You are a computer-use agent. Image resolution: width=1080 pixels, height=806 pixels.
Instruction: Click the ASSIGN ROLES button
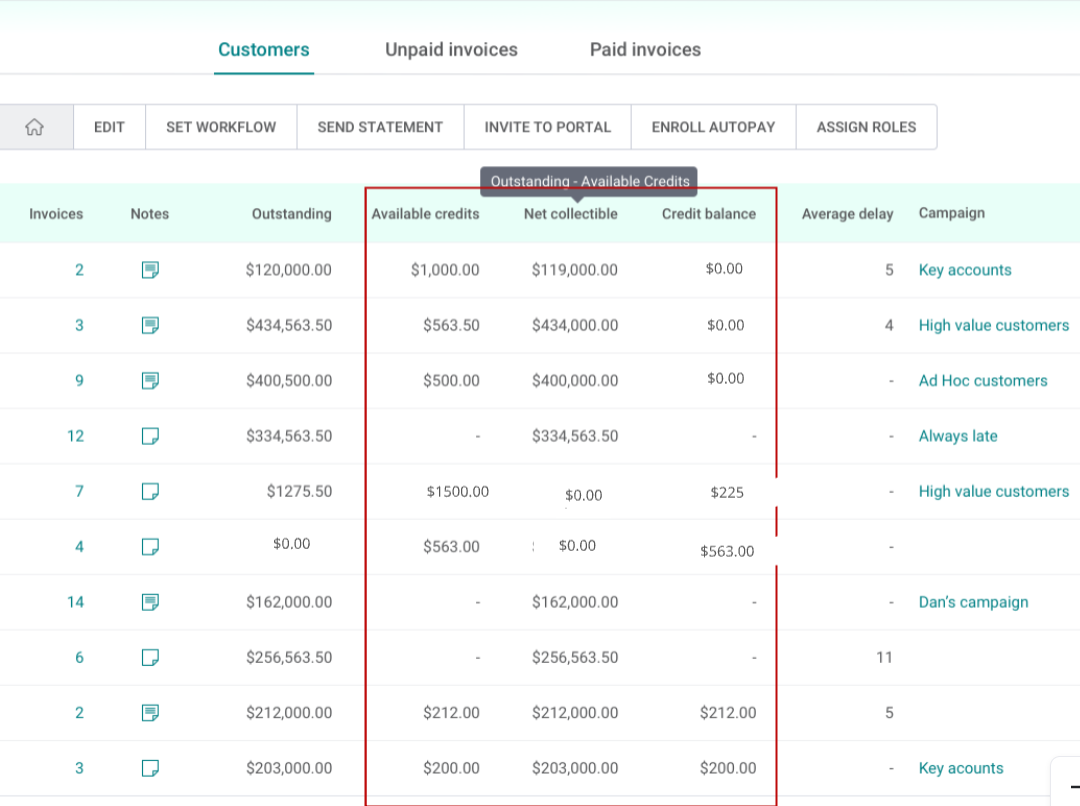866,127
